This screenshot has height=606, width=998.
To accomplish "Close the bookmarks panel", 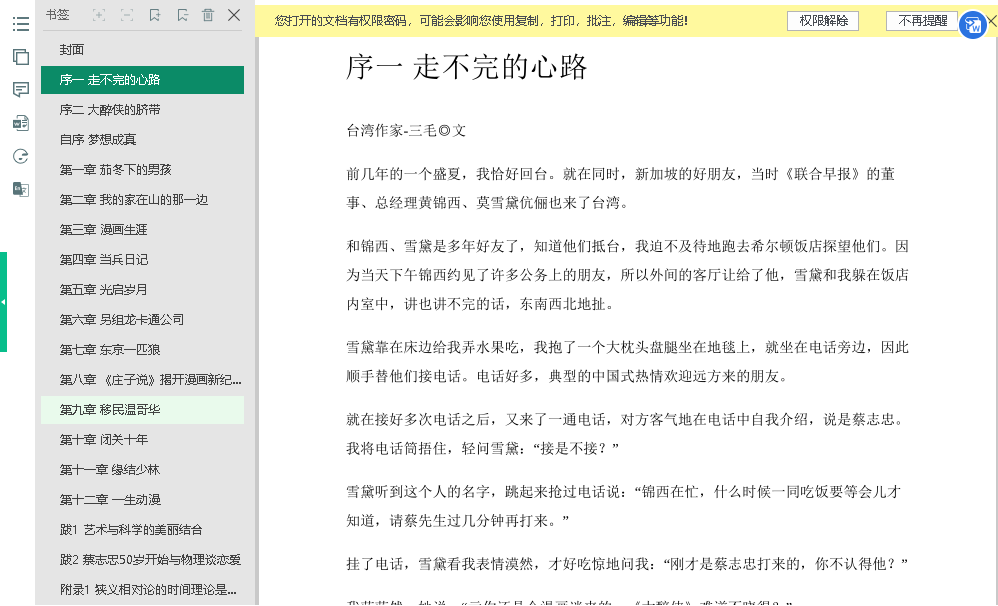I will [x=234, y=15].
